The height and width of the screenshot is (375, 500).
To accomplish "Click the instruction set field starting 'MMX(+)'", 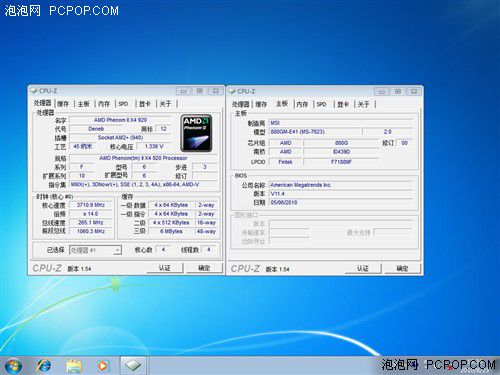I will click(x=143, y=184).
